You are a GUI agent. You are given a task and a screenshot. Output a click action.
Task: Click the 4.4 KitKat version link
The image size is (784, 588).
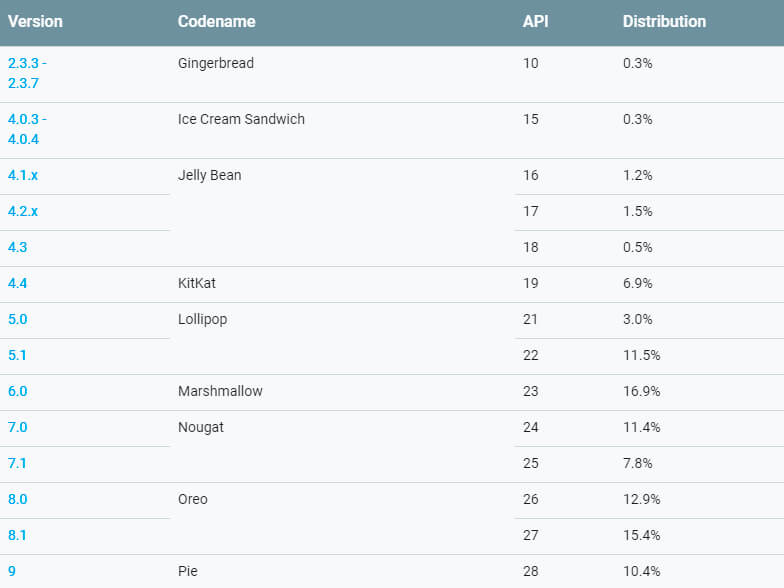pos(18,283)
